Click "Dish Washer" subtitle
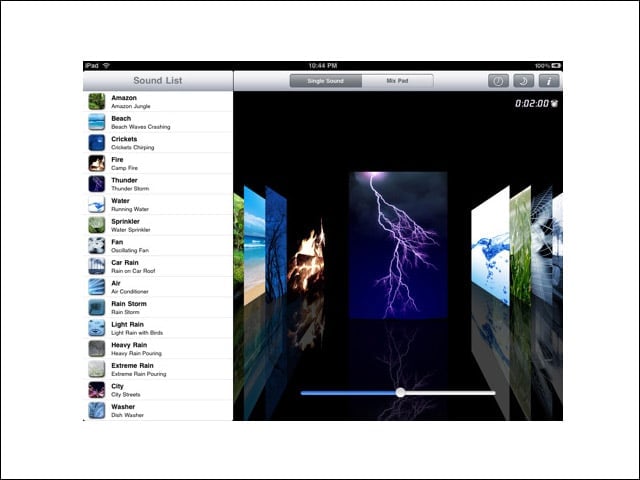The height and width of the screenshot is (480, 640). [x=127, y=415]
